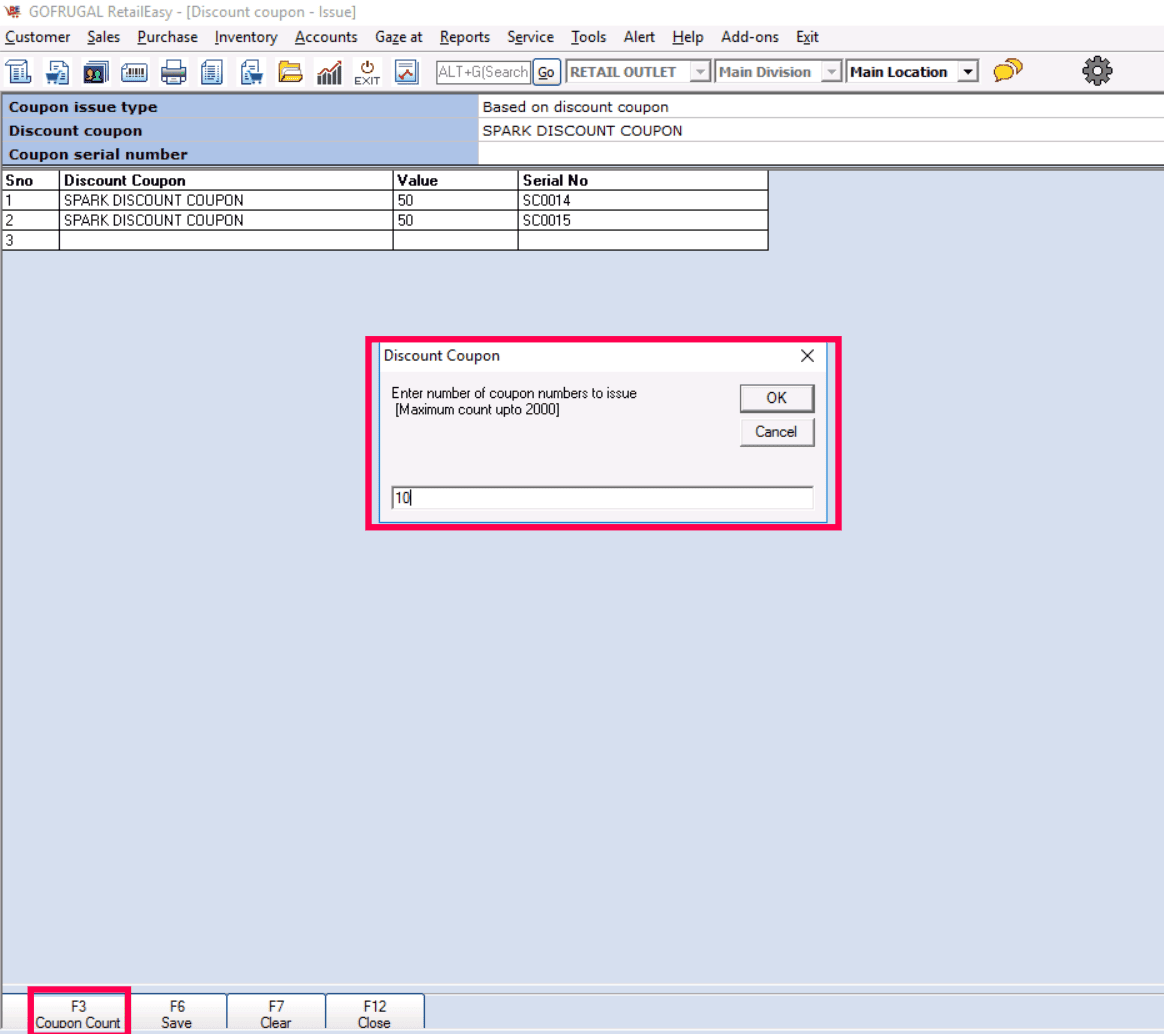
Task: Open the Help menu
Action: pos(687,37)
